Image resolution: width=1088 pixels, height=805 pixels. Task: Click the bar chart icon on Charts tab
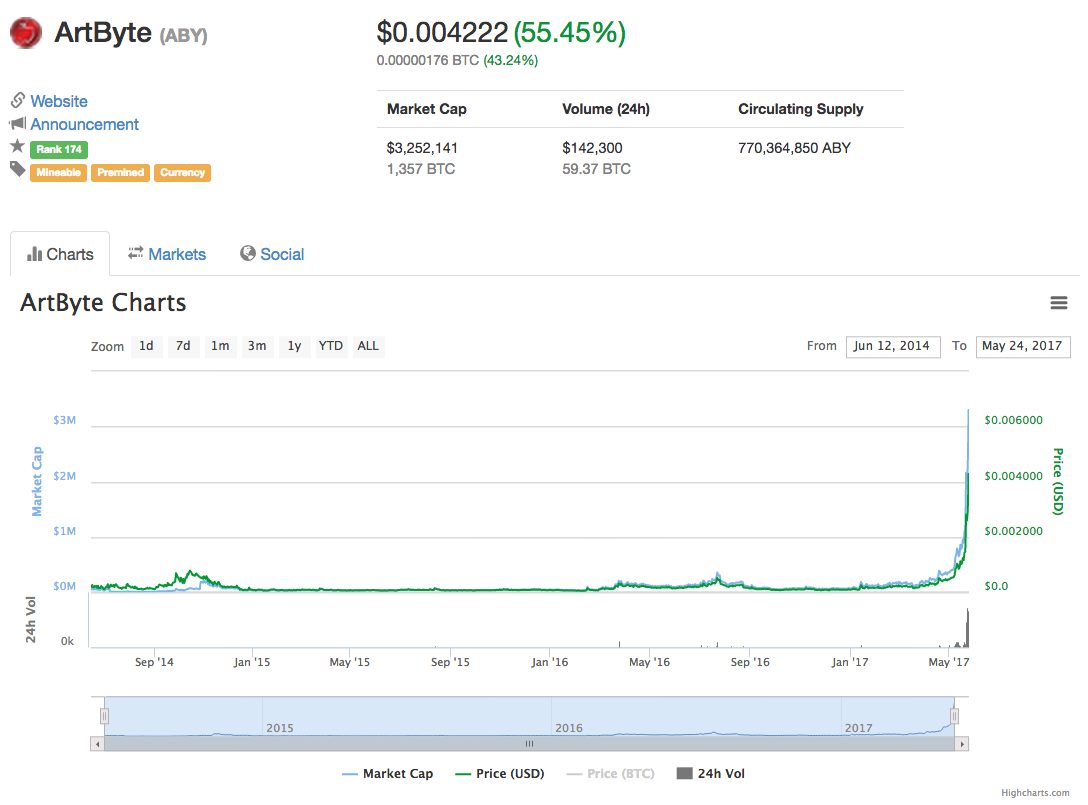pos(34,254)
